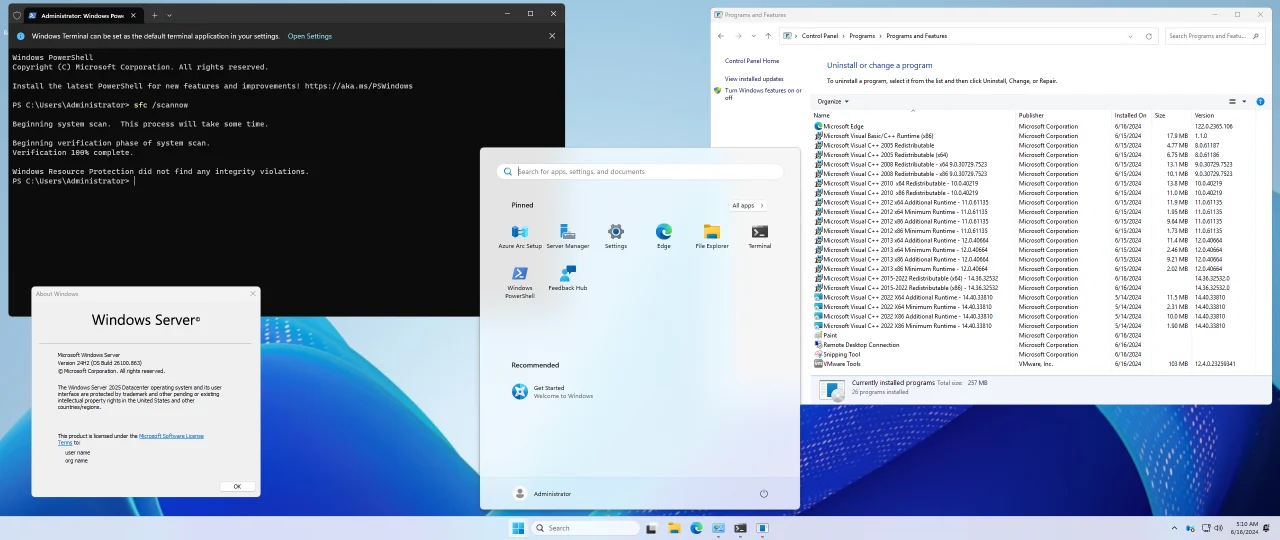Sort programs by the Installed On column
This screenshot has width=1280, height=540.
click(1132, 115)
